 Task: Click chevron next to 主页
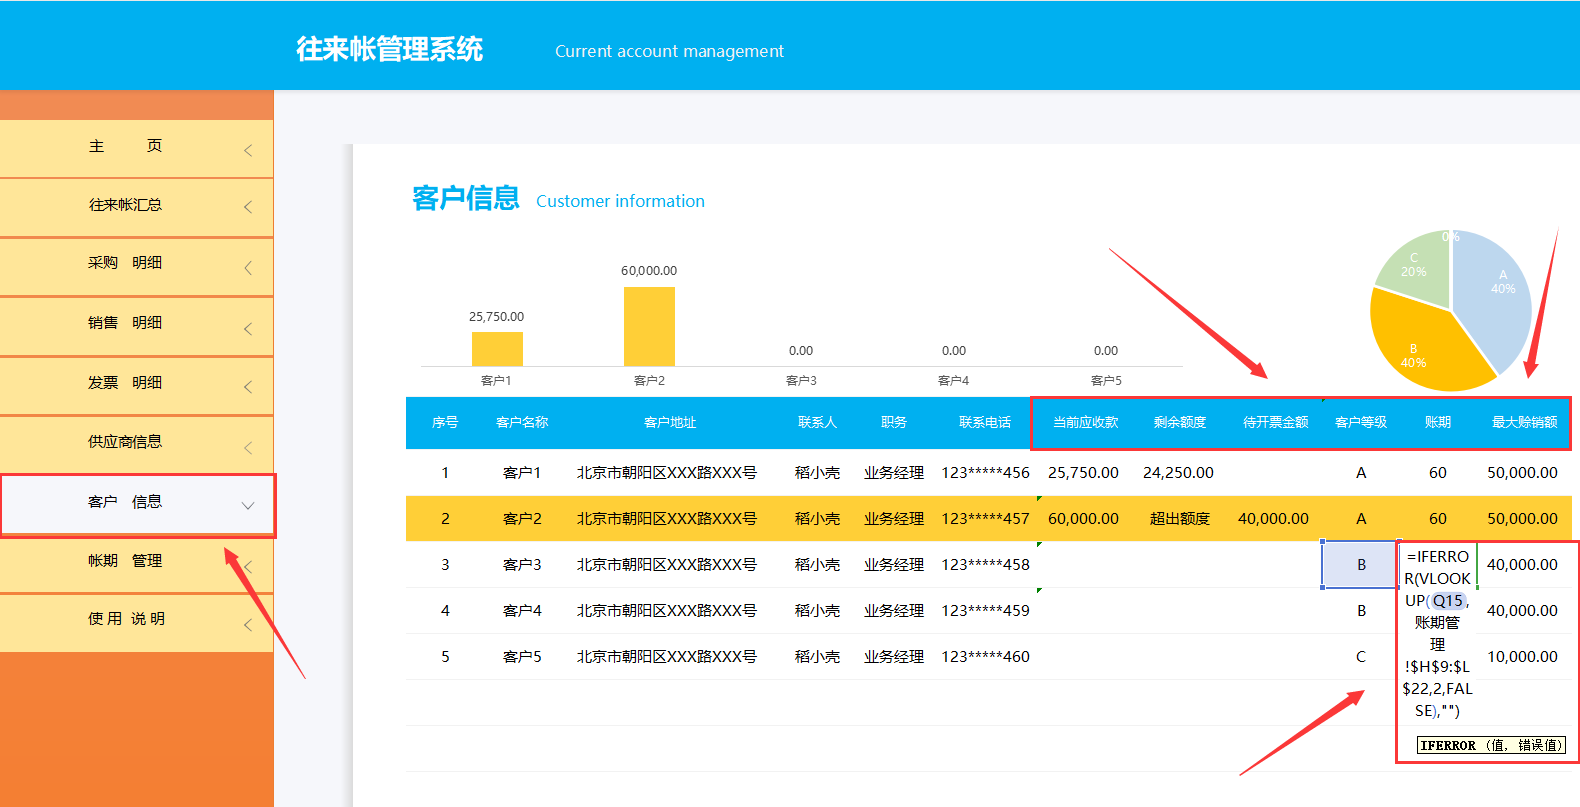[x=248, y=150]
